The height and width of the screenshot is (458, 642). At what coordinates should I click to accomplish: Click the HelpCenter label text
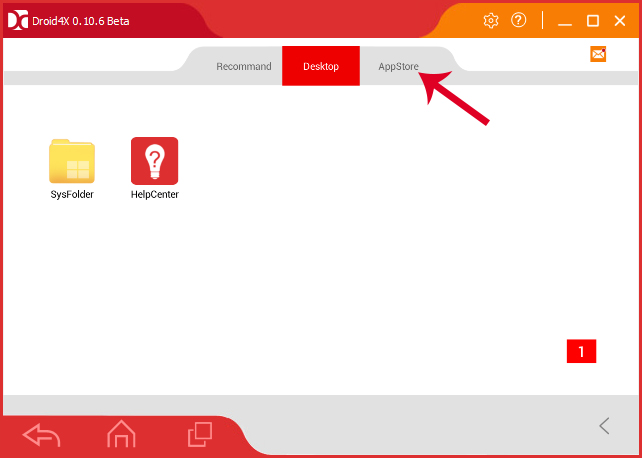pos(155,194)
